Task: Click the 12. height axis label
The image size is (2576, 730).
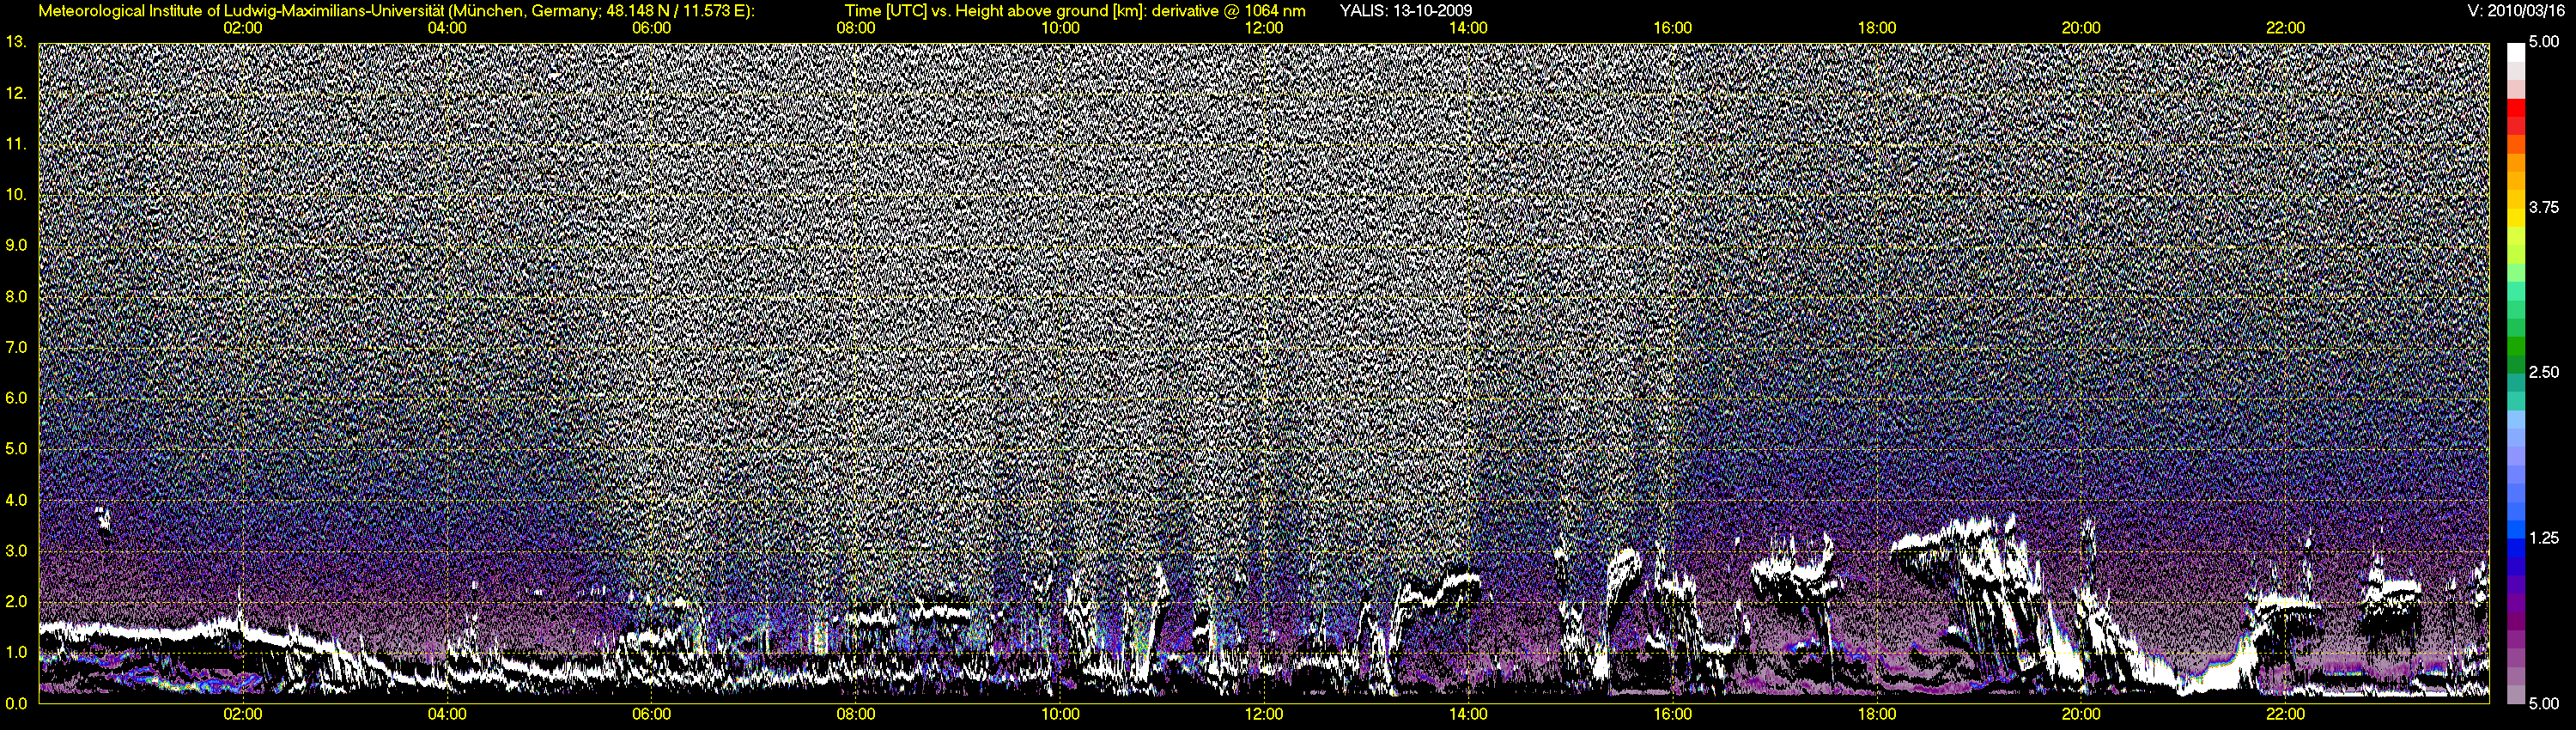Action: tap(16, 93)
